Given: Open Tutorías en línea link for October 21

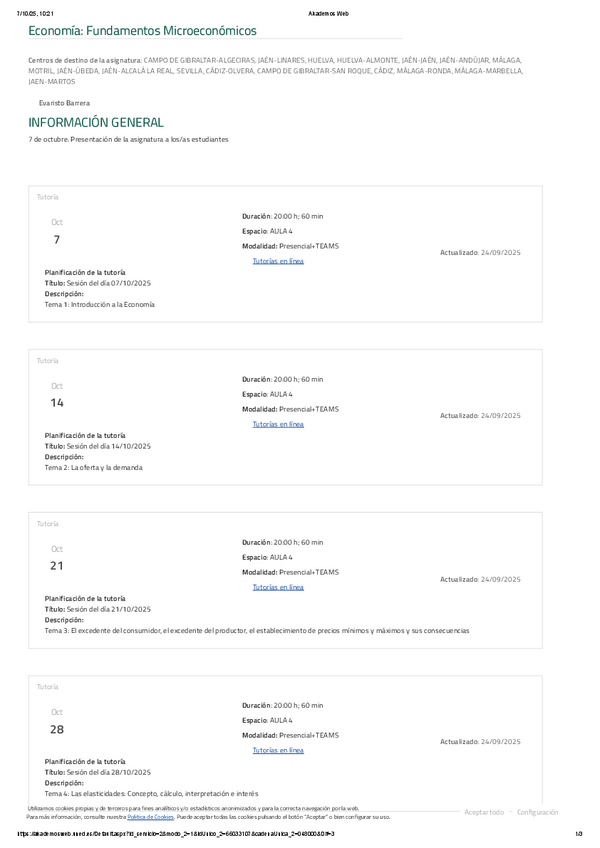Looking at the screenshot, I should 278,587.
